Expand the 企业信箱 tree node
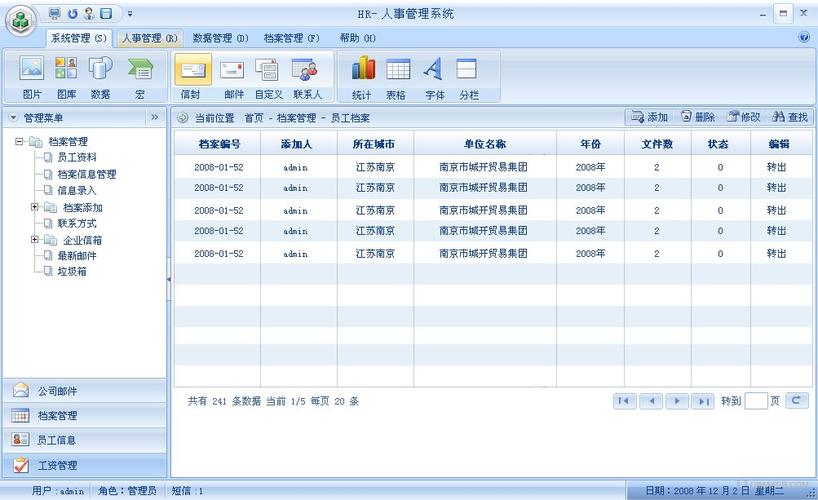The image size is (818, 500). (x=34, y=240)
